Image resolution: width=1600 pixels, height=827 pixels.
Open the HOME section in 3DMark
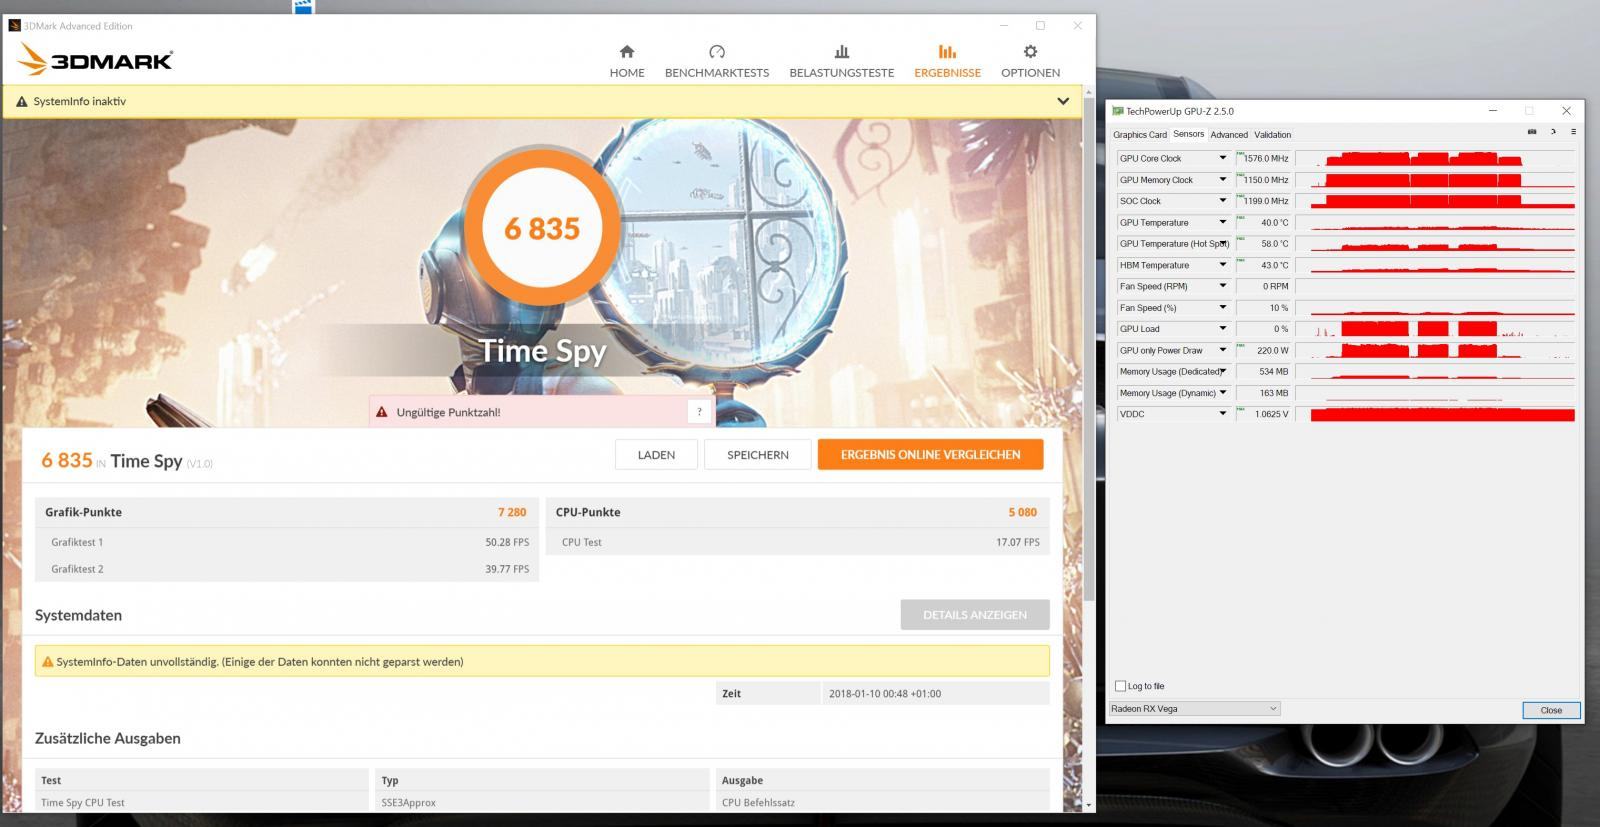pos(627,61)
